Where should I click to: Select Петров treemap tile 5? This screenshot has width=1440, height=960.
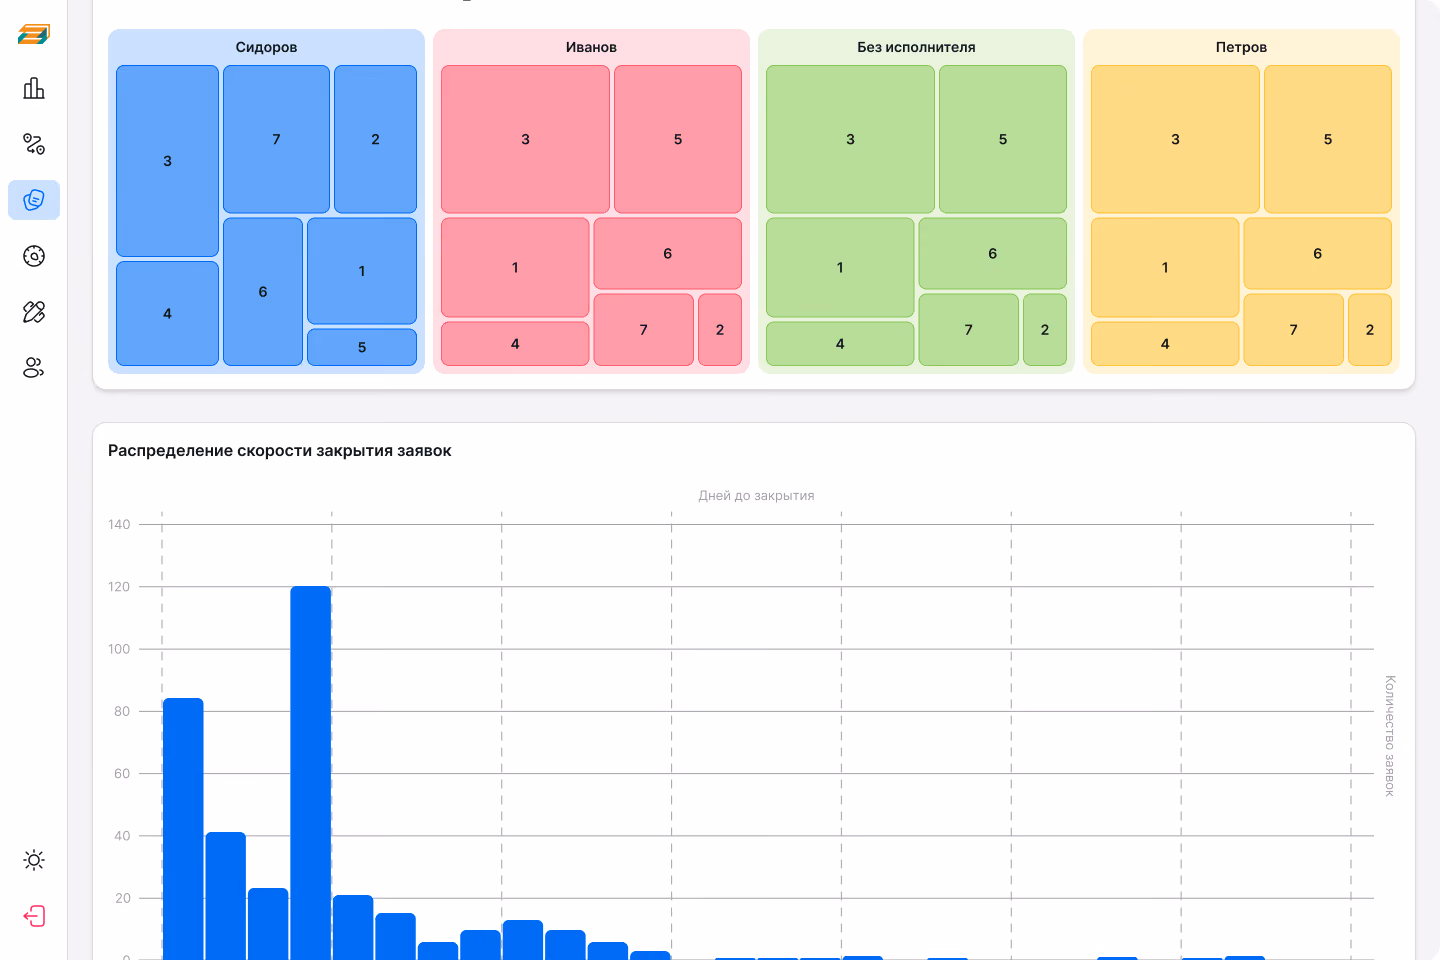[x=1328, y=139]
